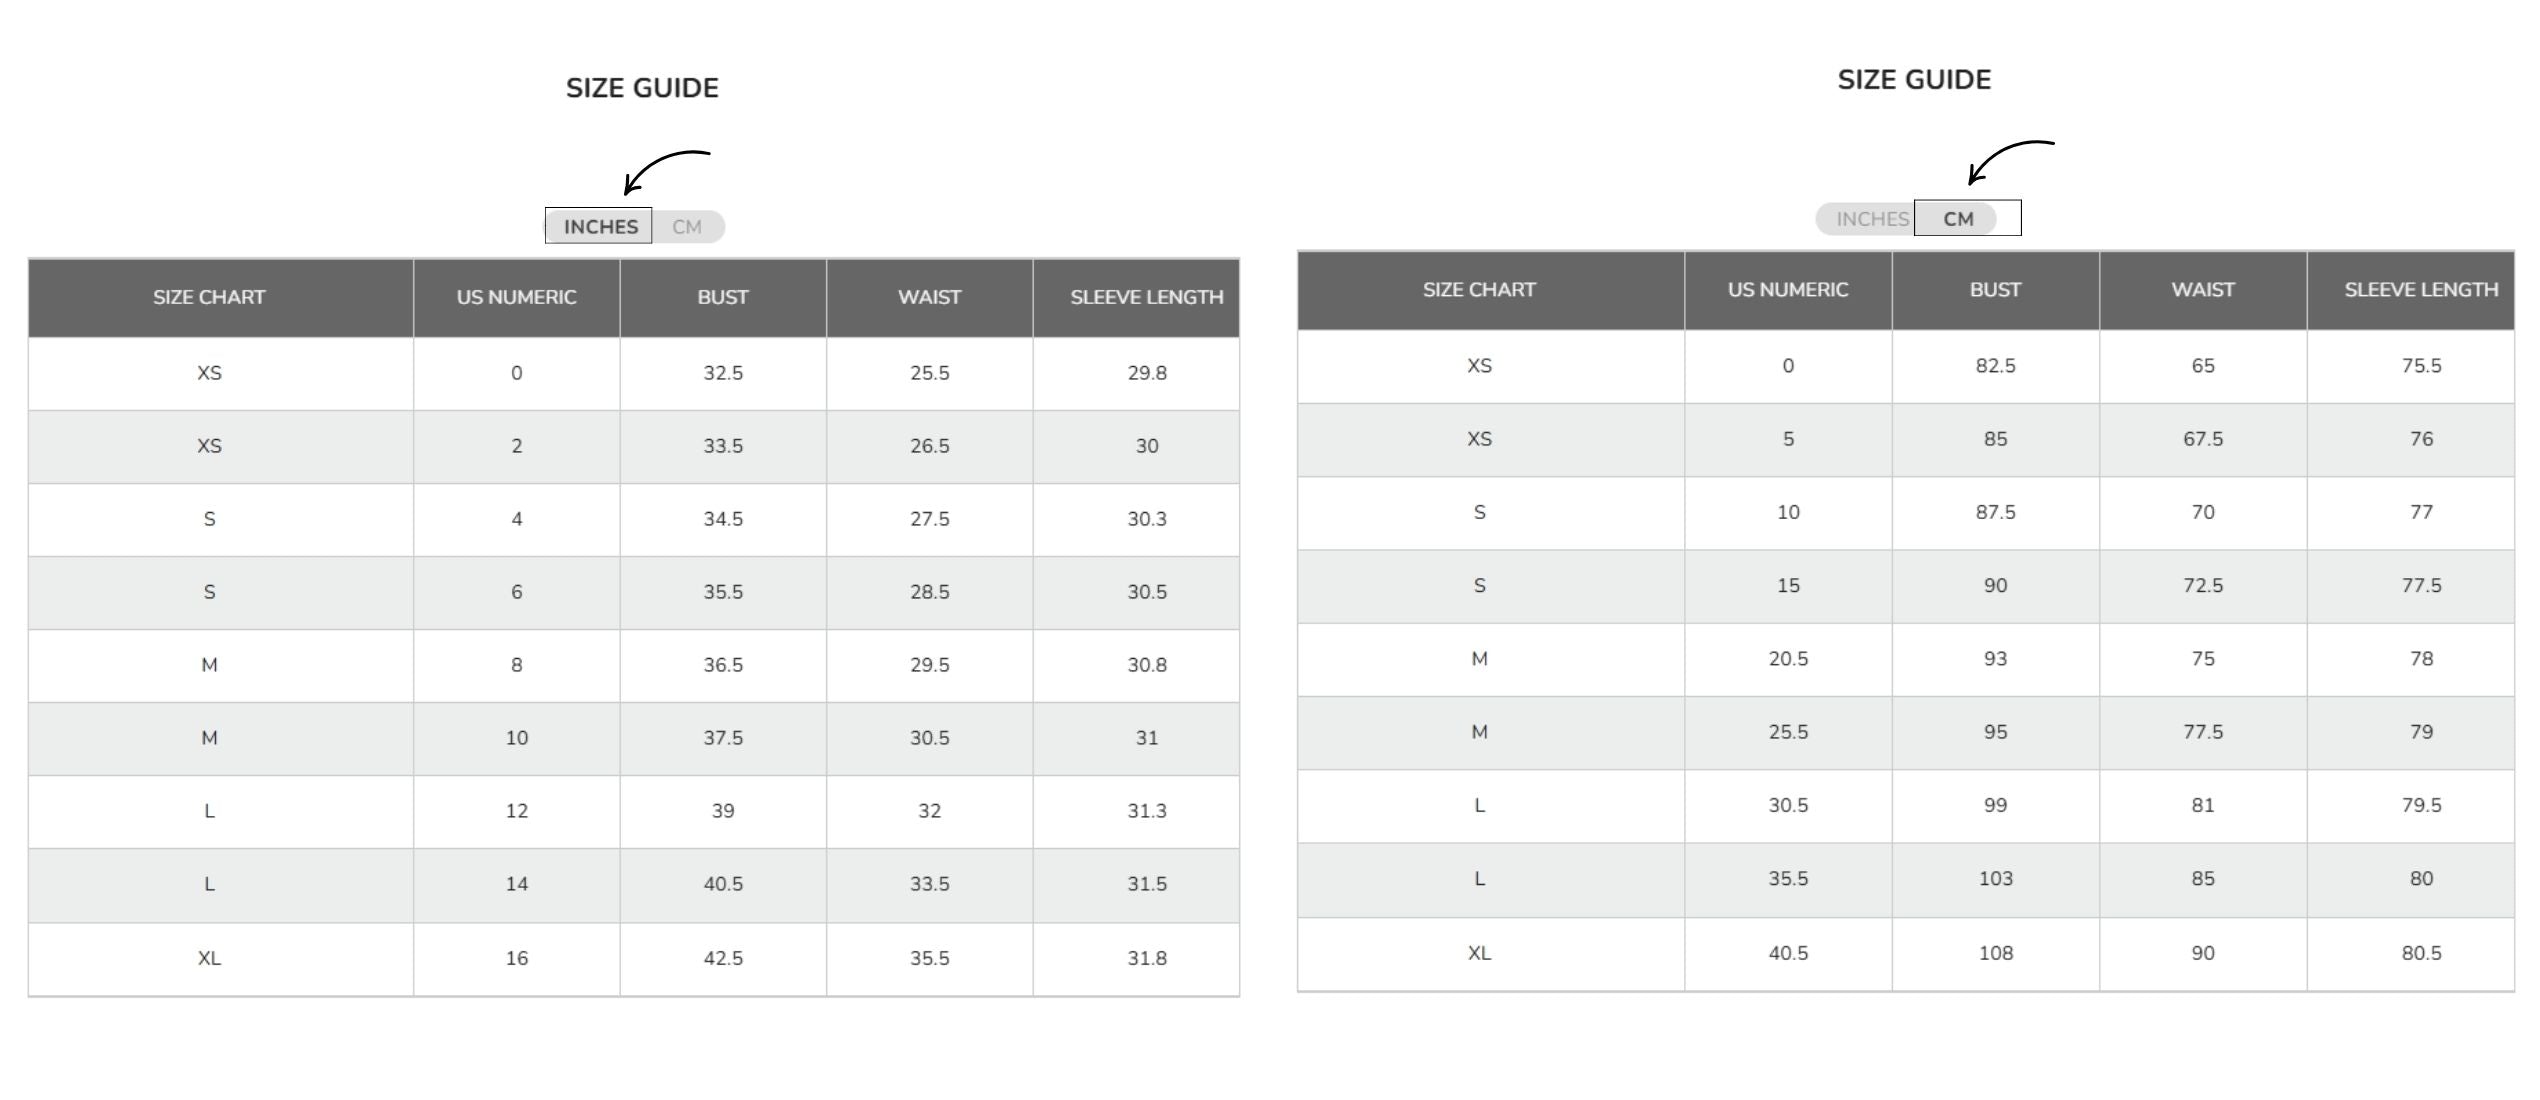This screenshot has width=2540, height=1100.
Task: Click the US numeric 16 cell
Action: click(516, 958)
